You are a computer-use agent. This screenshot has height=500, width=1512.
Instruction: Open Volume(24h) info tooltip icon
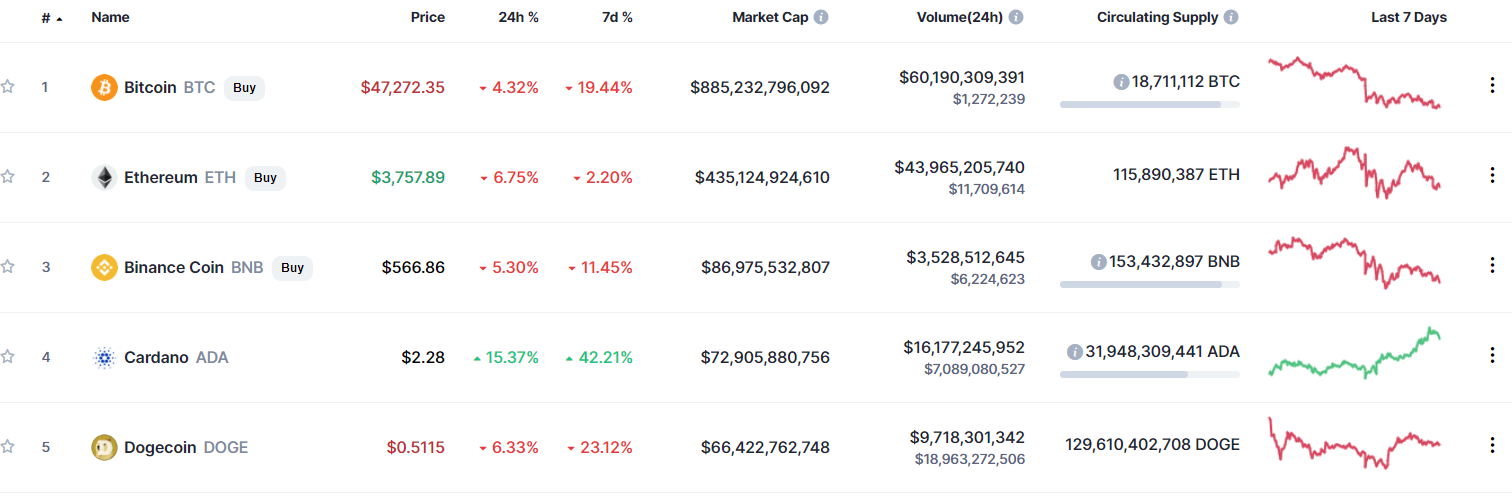1016,17
